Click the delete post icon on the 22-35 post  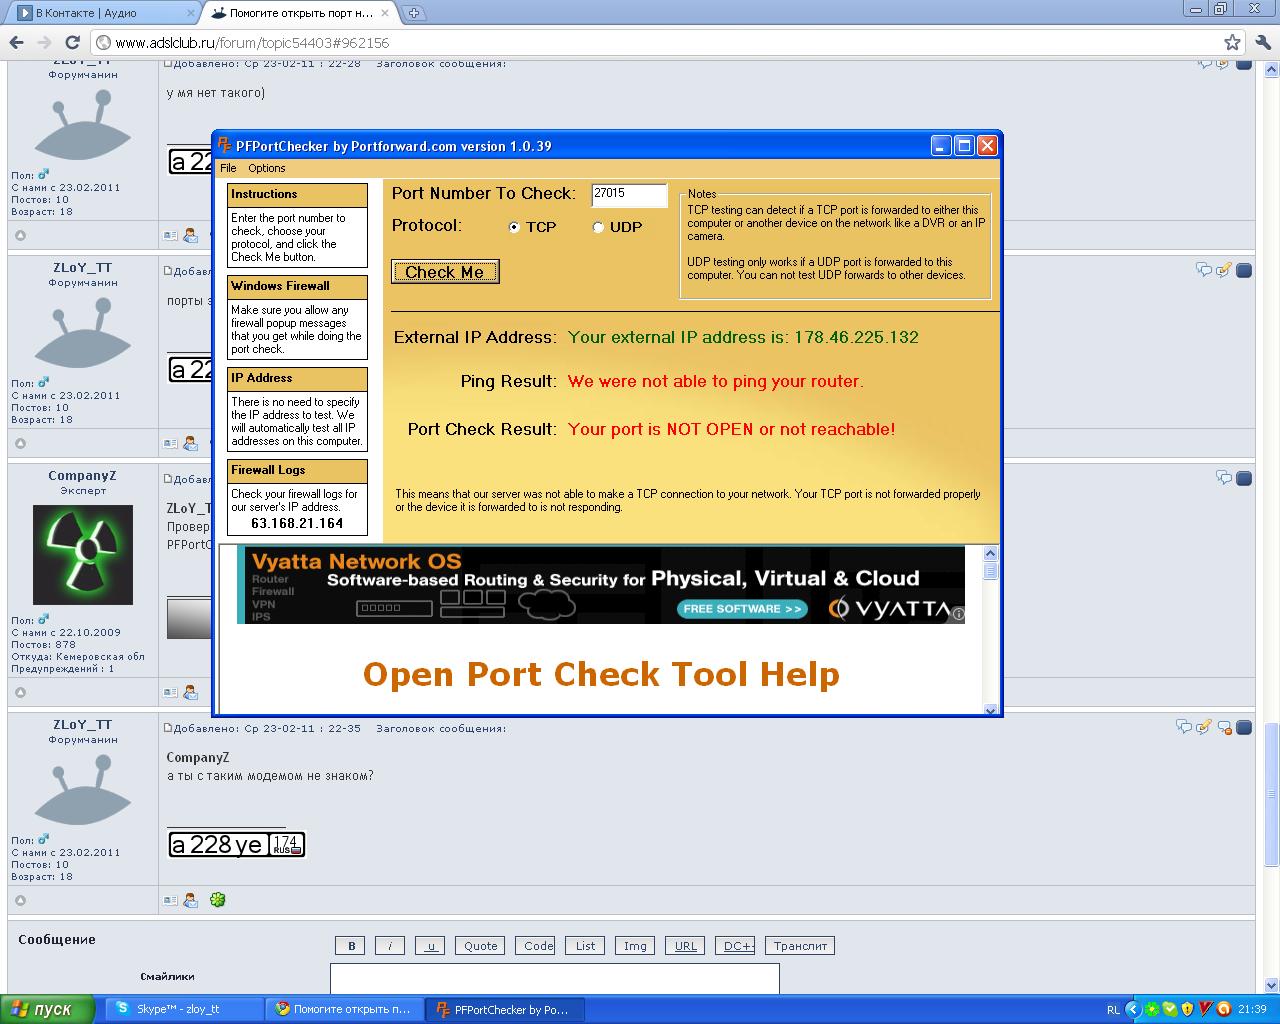click(1224, 727)
